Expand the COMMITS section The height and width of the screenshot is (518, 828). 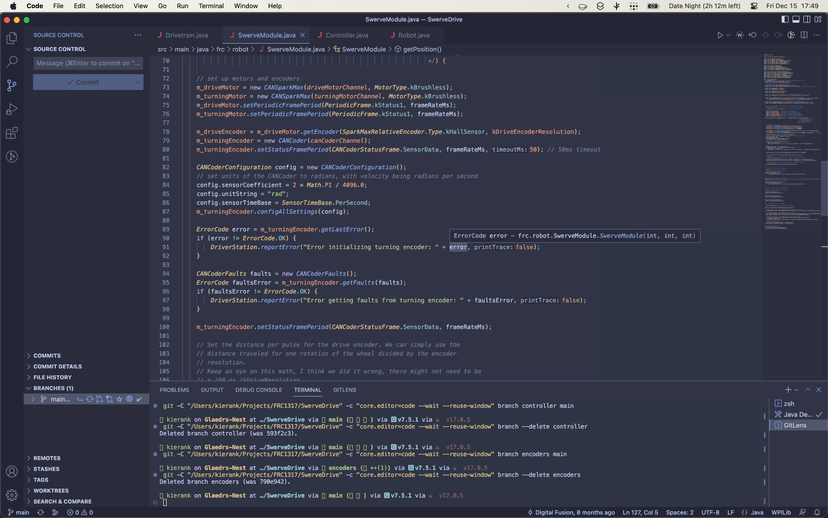[47, 355]
